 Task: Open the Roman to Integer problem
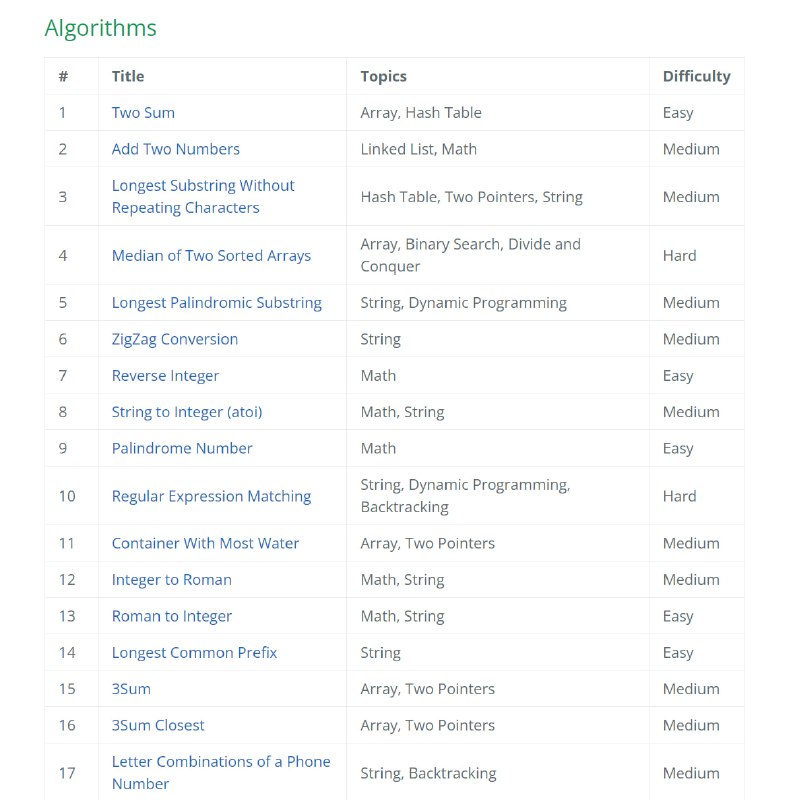171,616
